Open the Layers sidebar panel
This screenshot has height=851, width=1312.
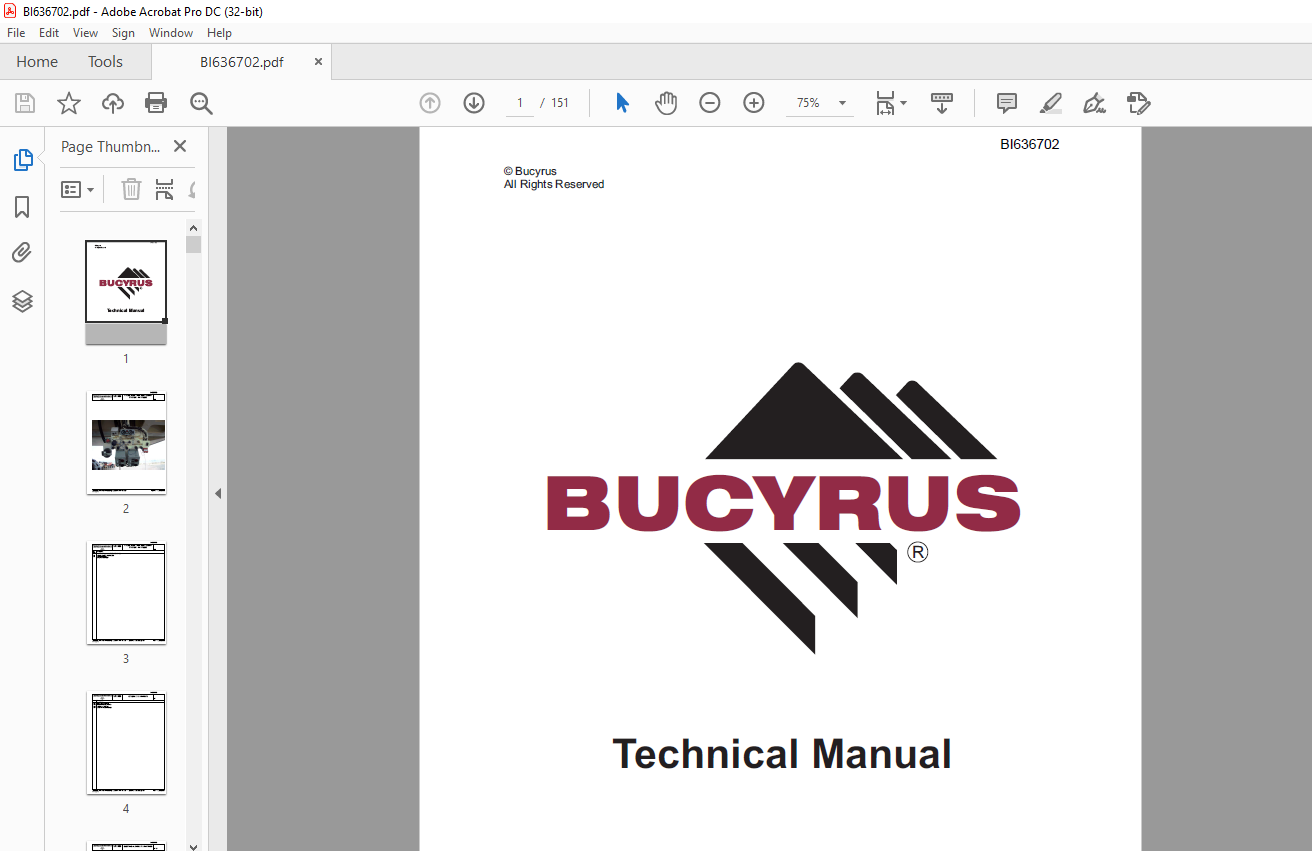pos(22,301)
